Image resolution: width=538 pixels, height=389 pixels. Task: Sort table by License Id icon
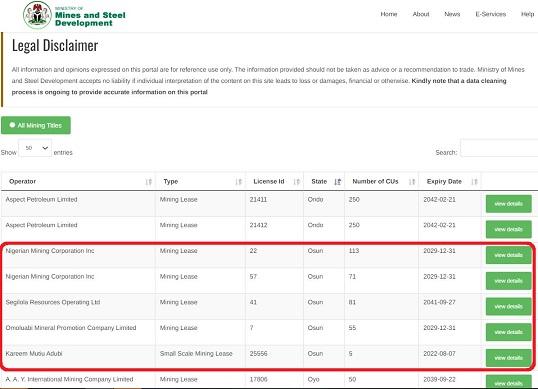297,182
